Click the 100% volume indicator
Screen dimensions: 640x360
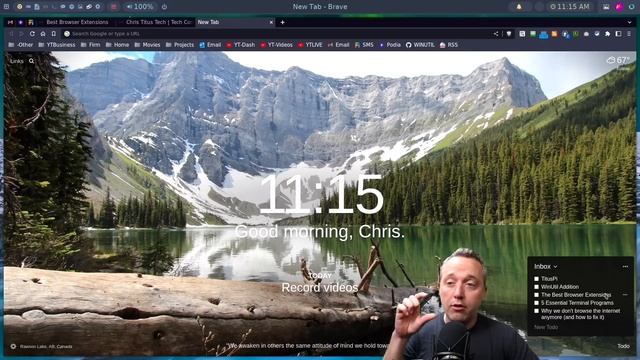[140, 7]
